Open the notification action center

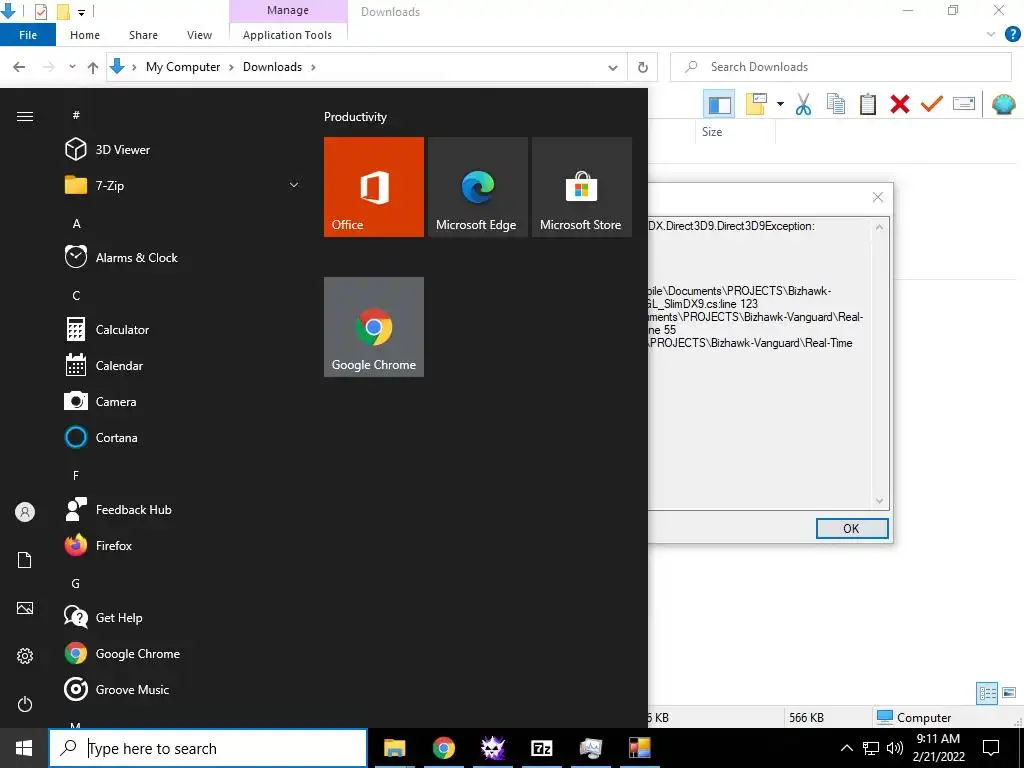tap(991, 748)
